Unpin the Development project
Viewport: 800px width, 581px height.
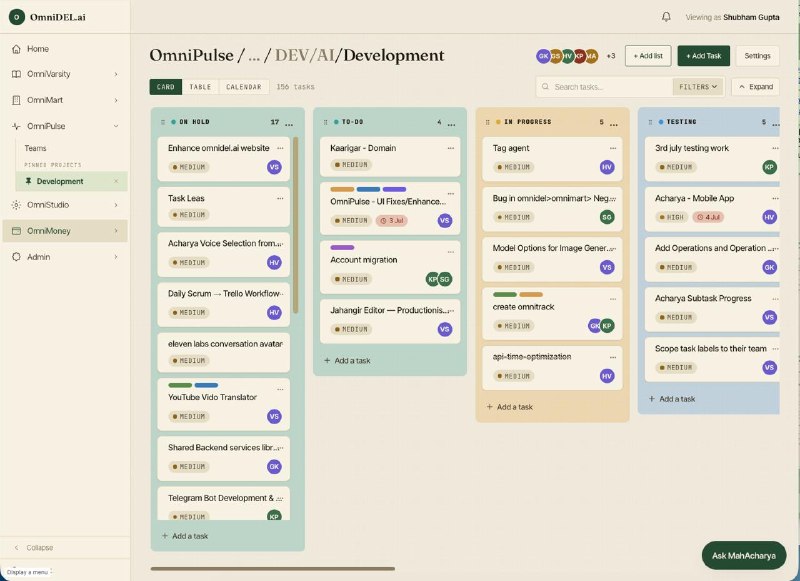click(116, 181)
